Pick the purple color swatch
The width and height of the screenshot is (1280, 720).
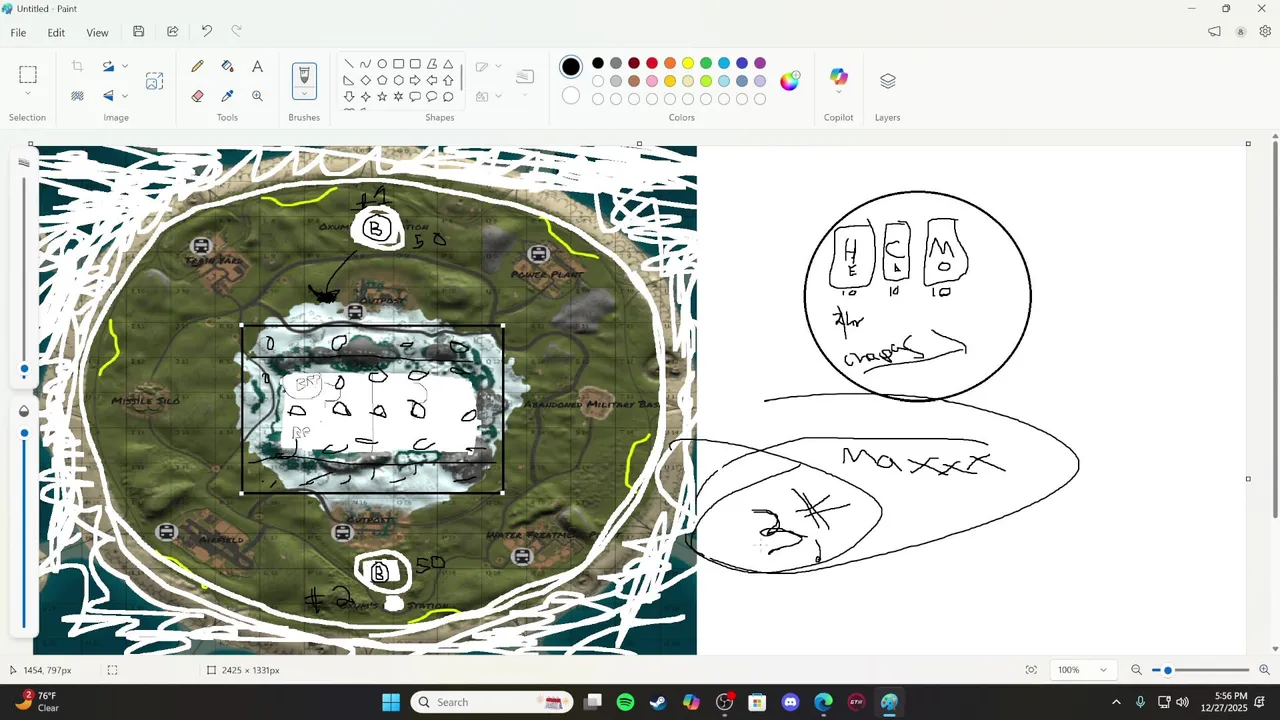click(760, 63)
